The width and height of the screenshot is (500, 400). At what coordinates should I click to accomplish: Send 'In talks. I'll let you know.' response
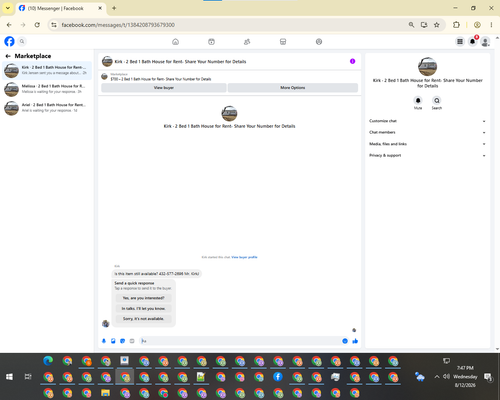pyautogui.click(x=143, y=308)
